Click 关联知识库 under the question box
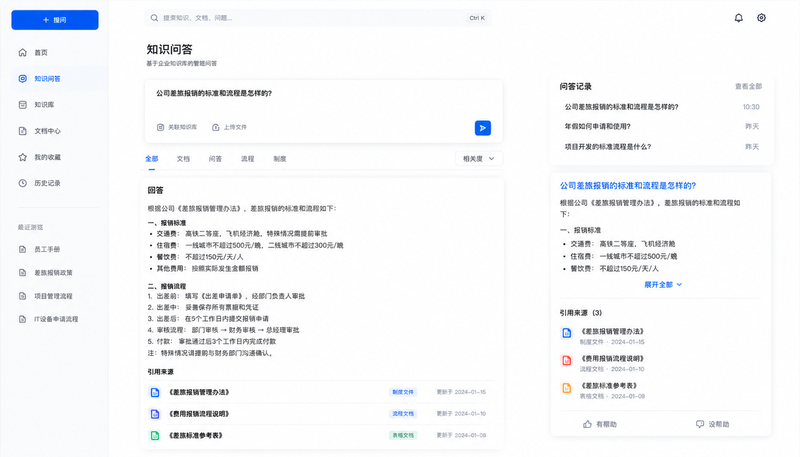The width and height of the screenshot is (800, 457). point(177,127)
